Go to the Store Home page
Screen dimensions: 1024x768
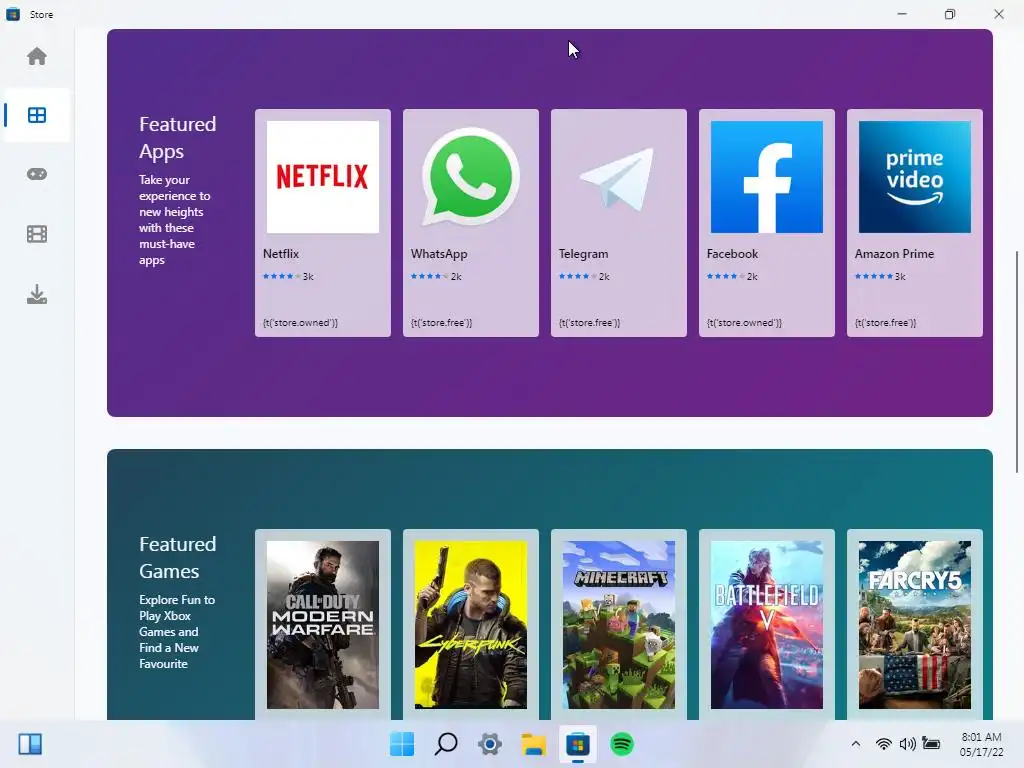coord(37,56)
